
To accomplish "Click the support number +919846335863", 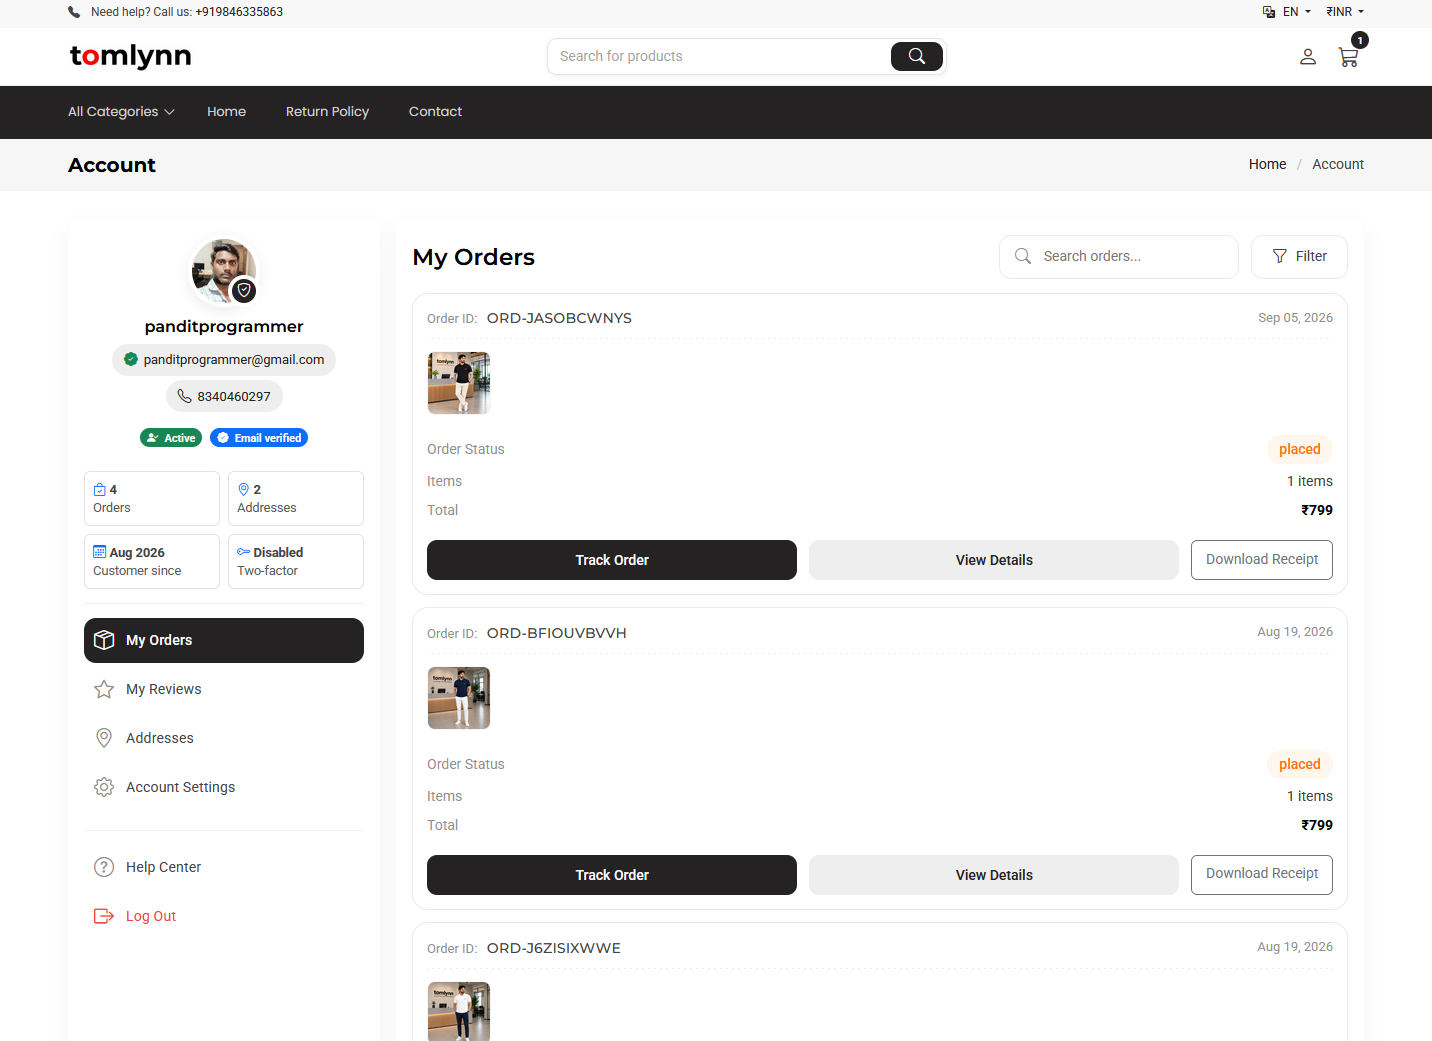I will pos(239,12).
